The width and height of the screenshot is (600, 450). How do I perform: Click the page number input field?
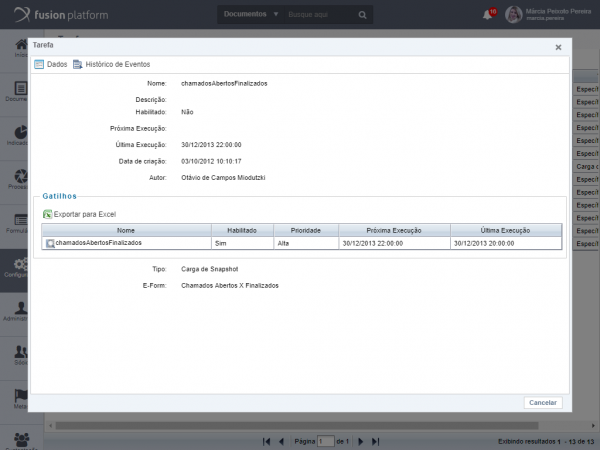[325, 441]
